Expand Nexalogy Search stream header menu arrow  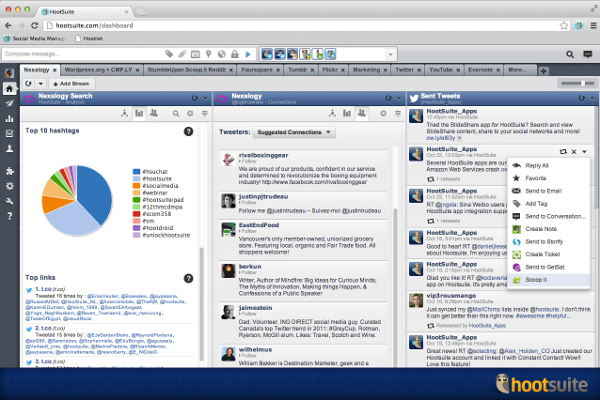[x=205, y=98]
